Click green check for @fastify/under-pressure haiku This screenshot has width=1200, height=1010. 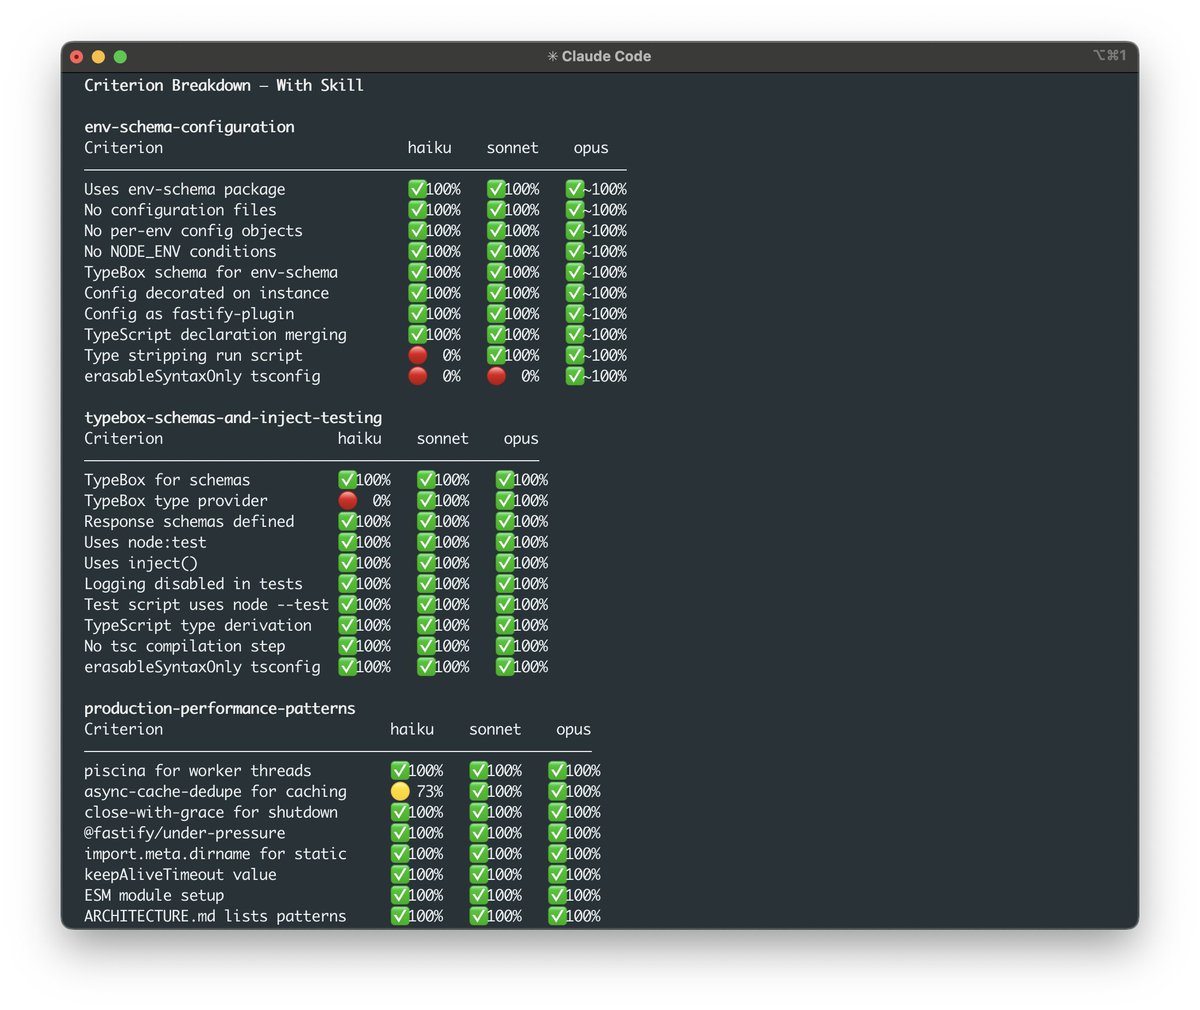click(x=400, y=833)
